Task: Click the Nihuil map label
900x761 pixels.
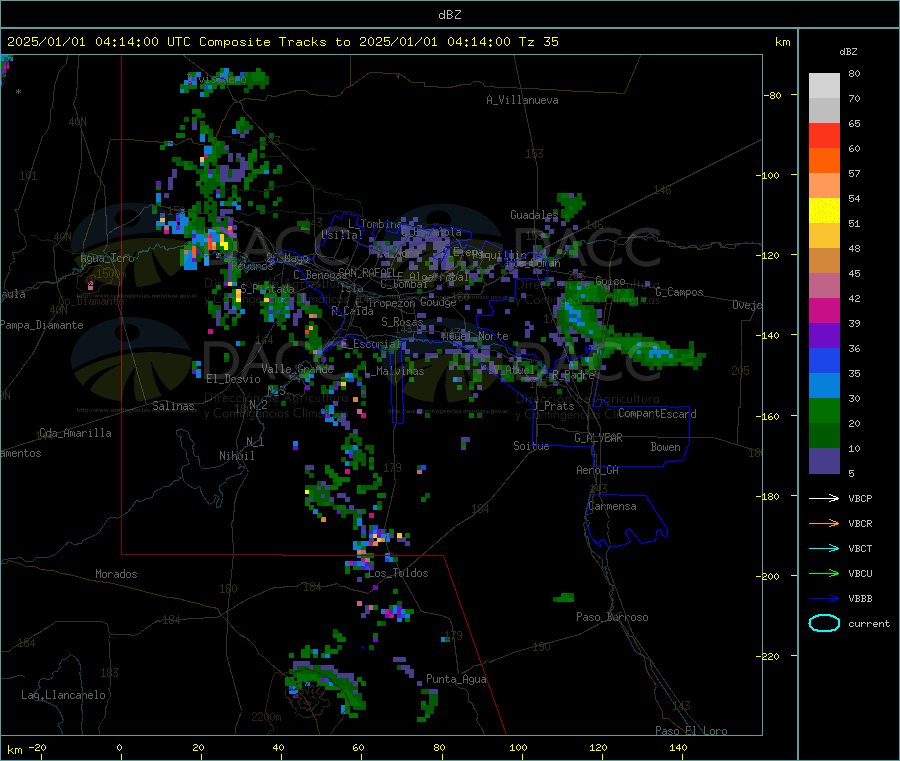Action: tap(236, 456)
